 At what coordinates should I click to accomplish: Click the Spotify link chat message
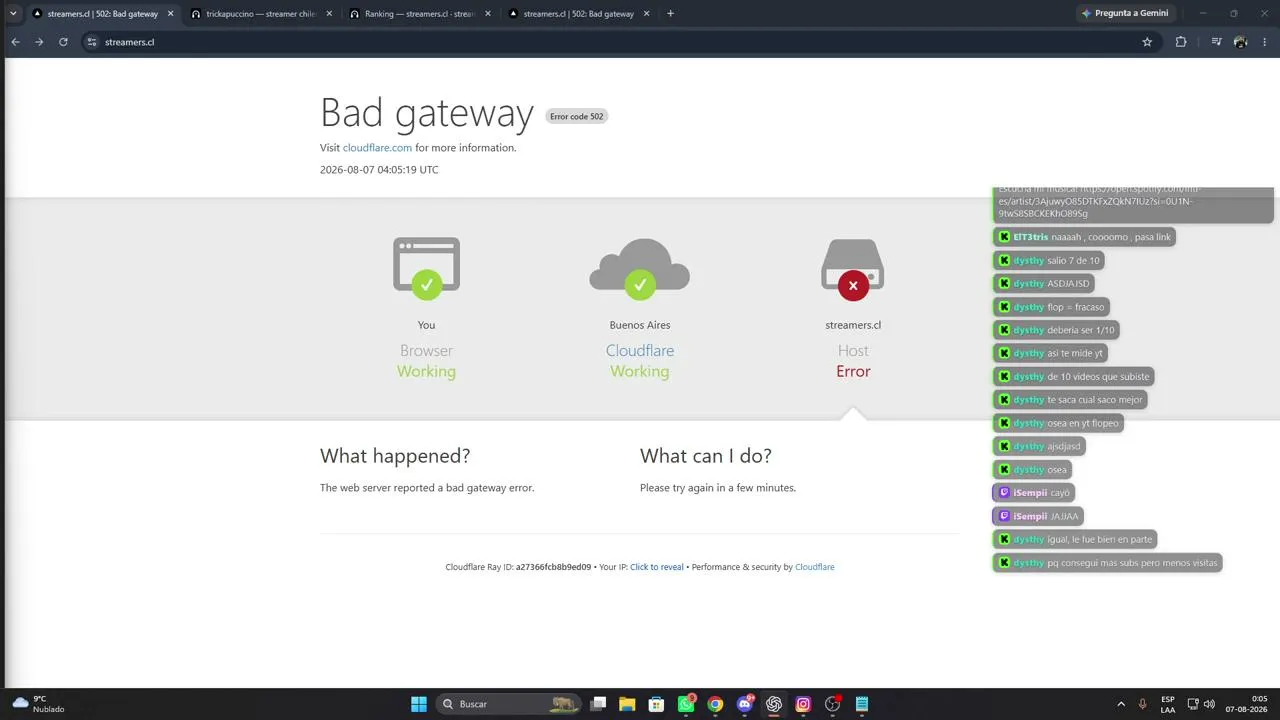pyautogui.click(x=1133, y=204)
